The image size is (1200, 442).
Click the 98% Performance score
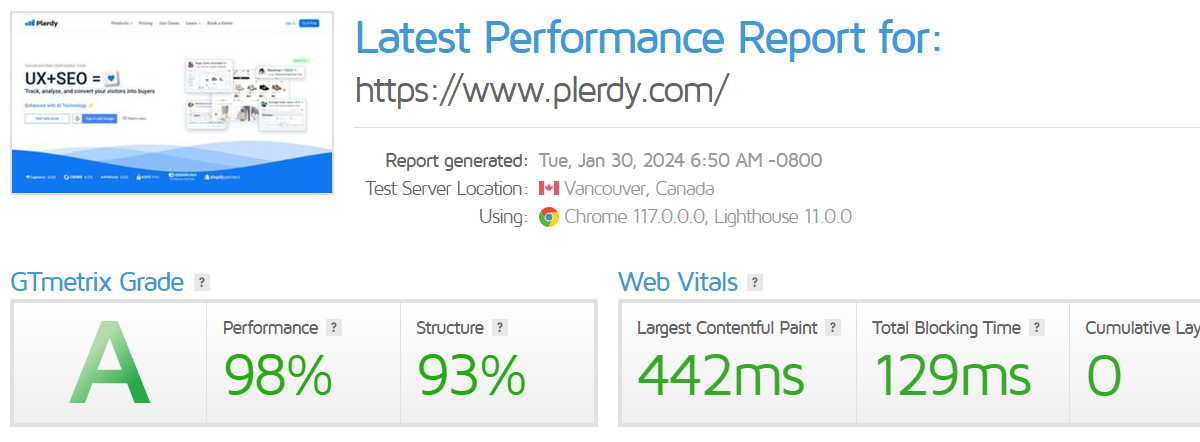(277, 376)
